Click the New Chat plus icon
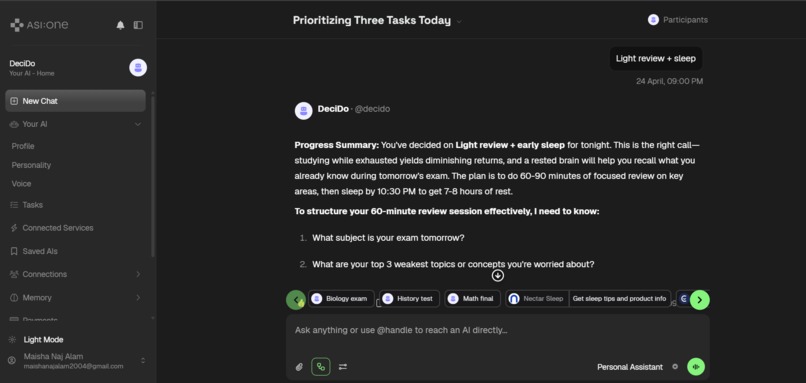The width and height of the screenshot is (806, 383). [14, 101]
